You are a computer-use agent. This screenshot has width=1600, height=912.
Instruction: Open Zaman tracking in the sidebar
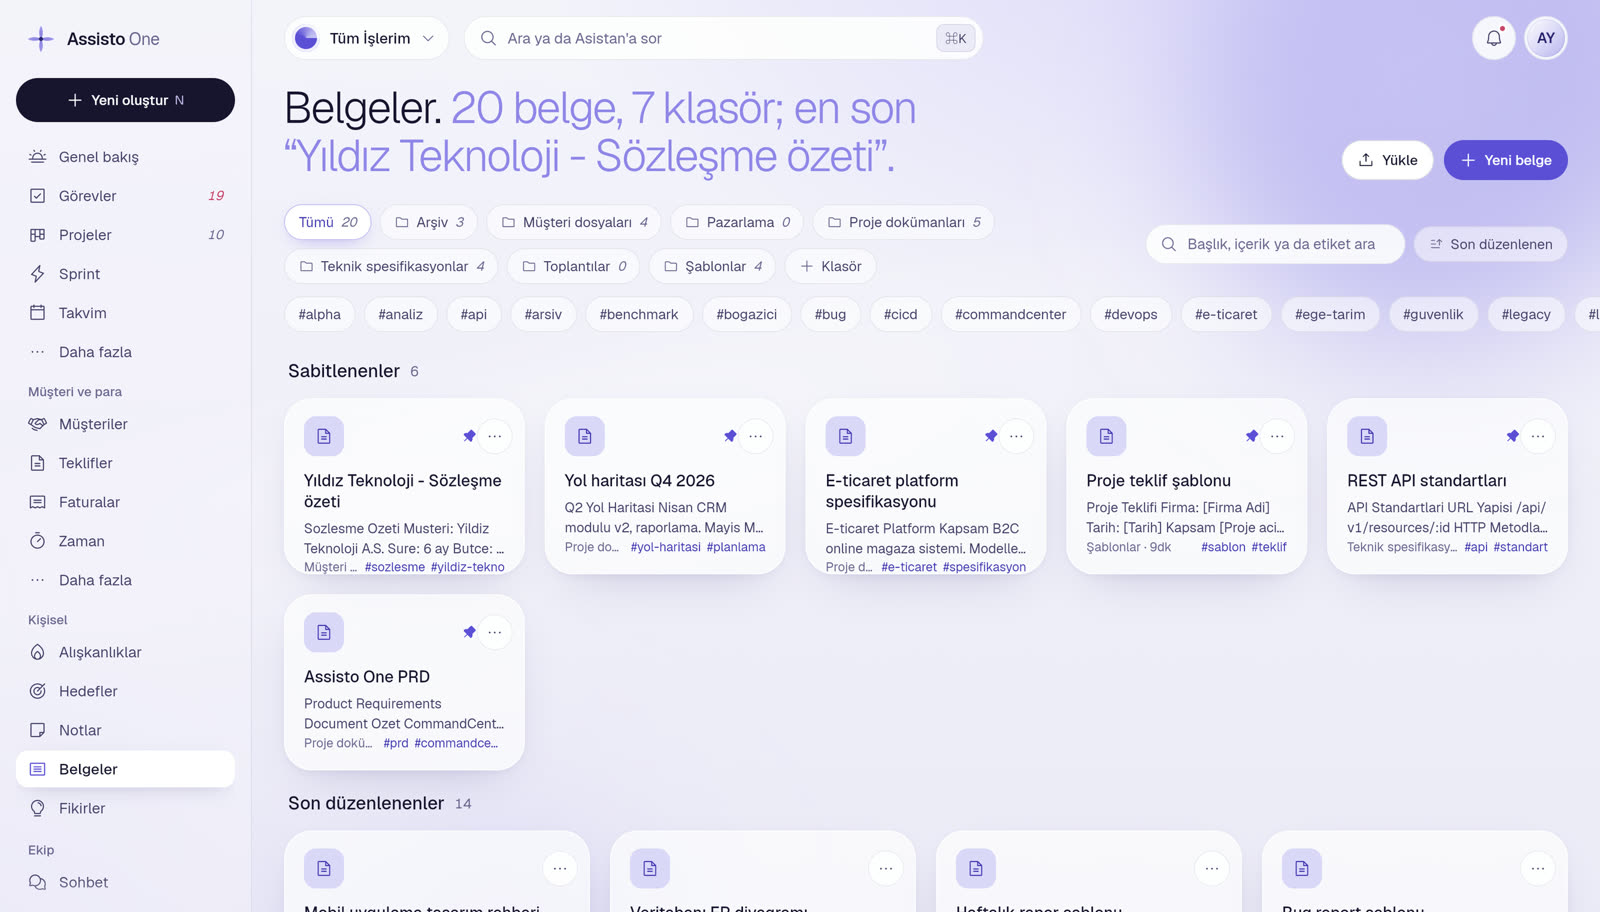click(x=125, y=541)
